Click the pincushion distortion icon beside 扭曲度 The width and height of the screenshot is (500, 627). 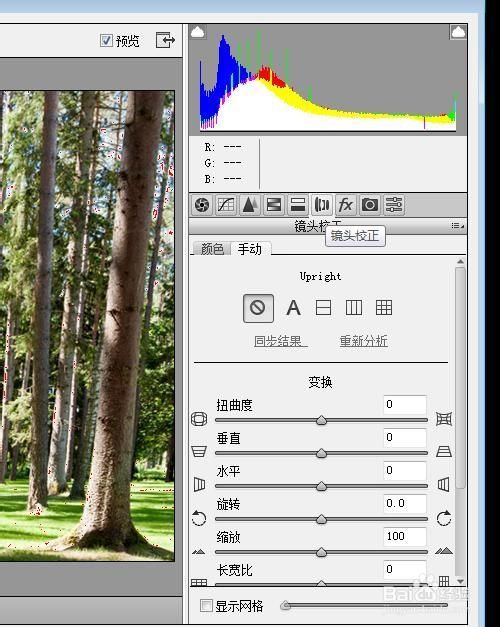444,419
